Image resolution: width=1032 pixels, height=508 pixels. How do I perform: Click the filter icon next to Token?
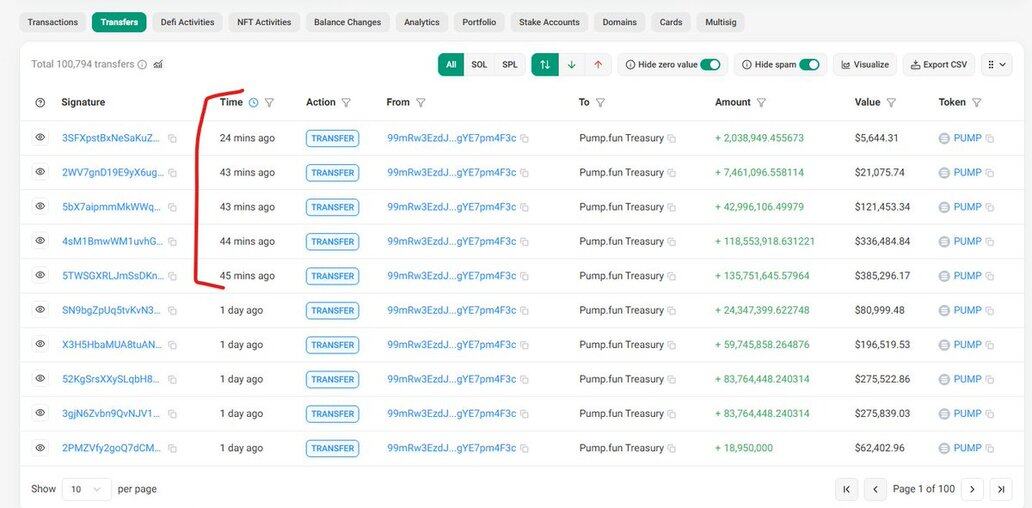(976, 103)
